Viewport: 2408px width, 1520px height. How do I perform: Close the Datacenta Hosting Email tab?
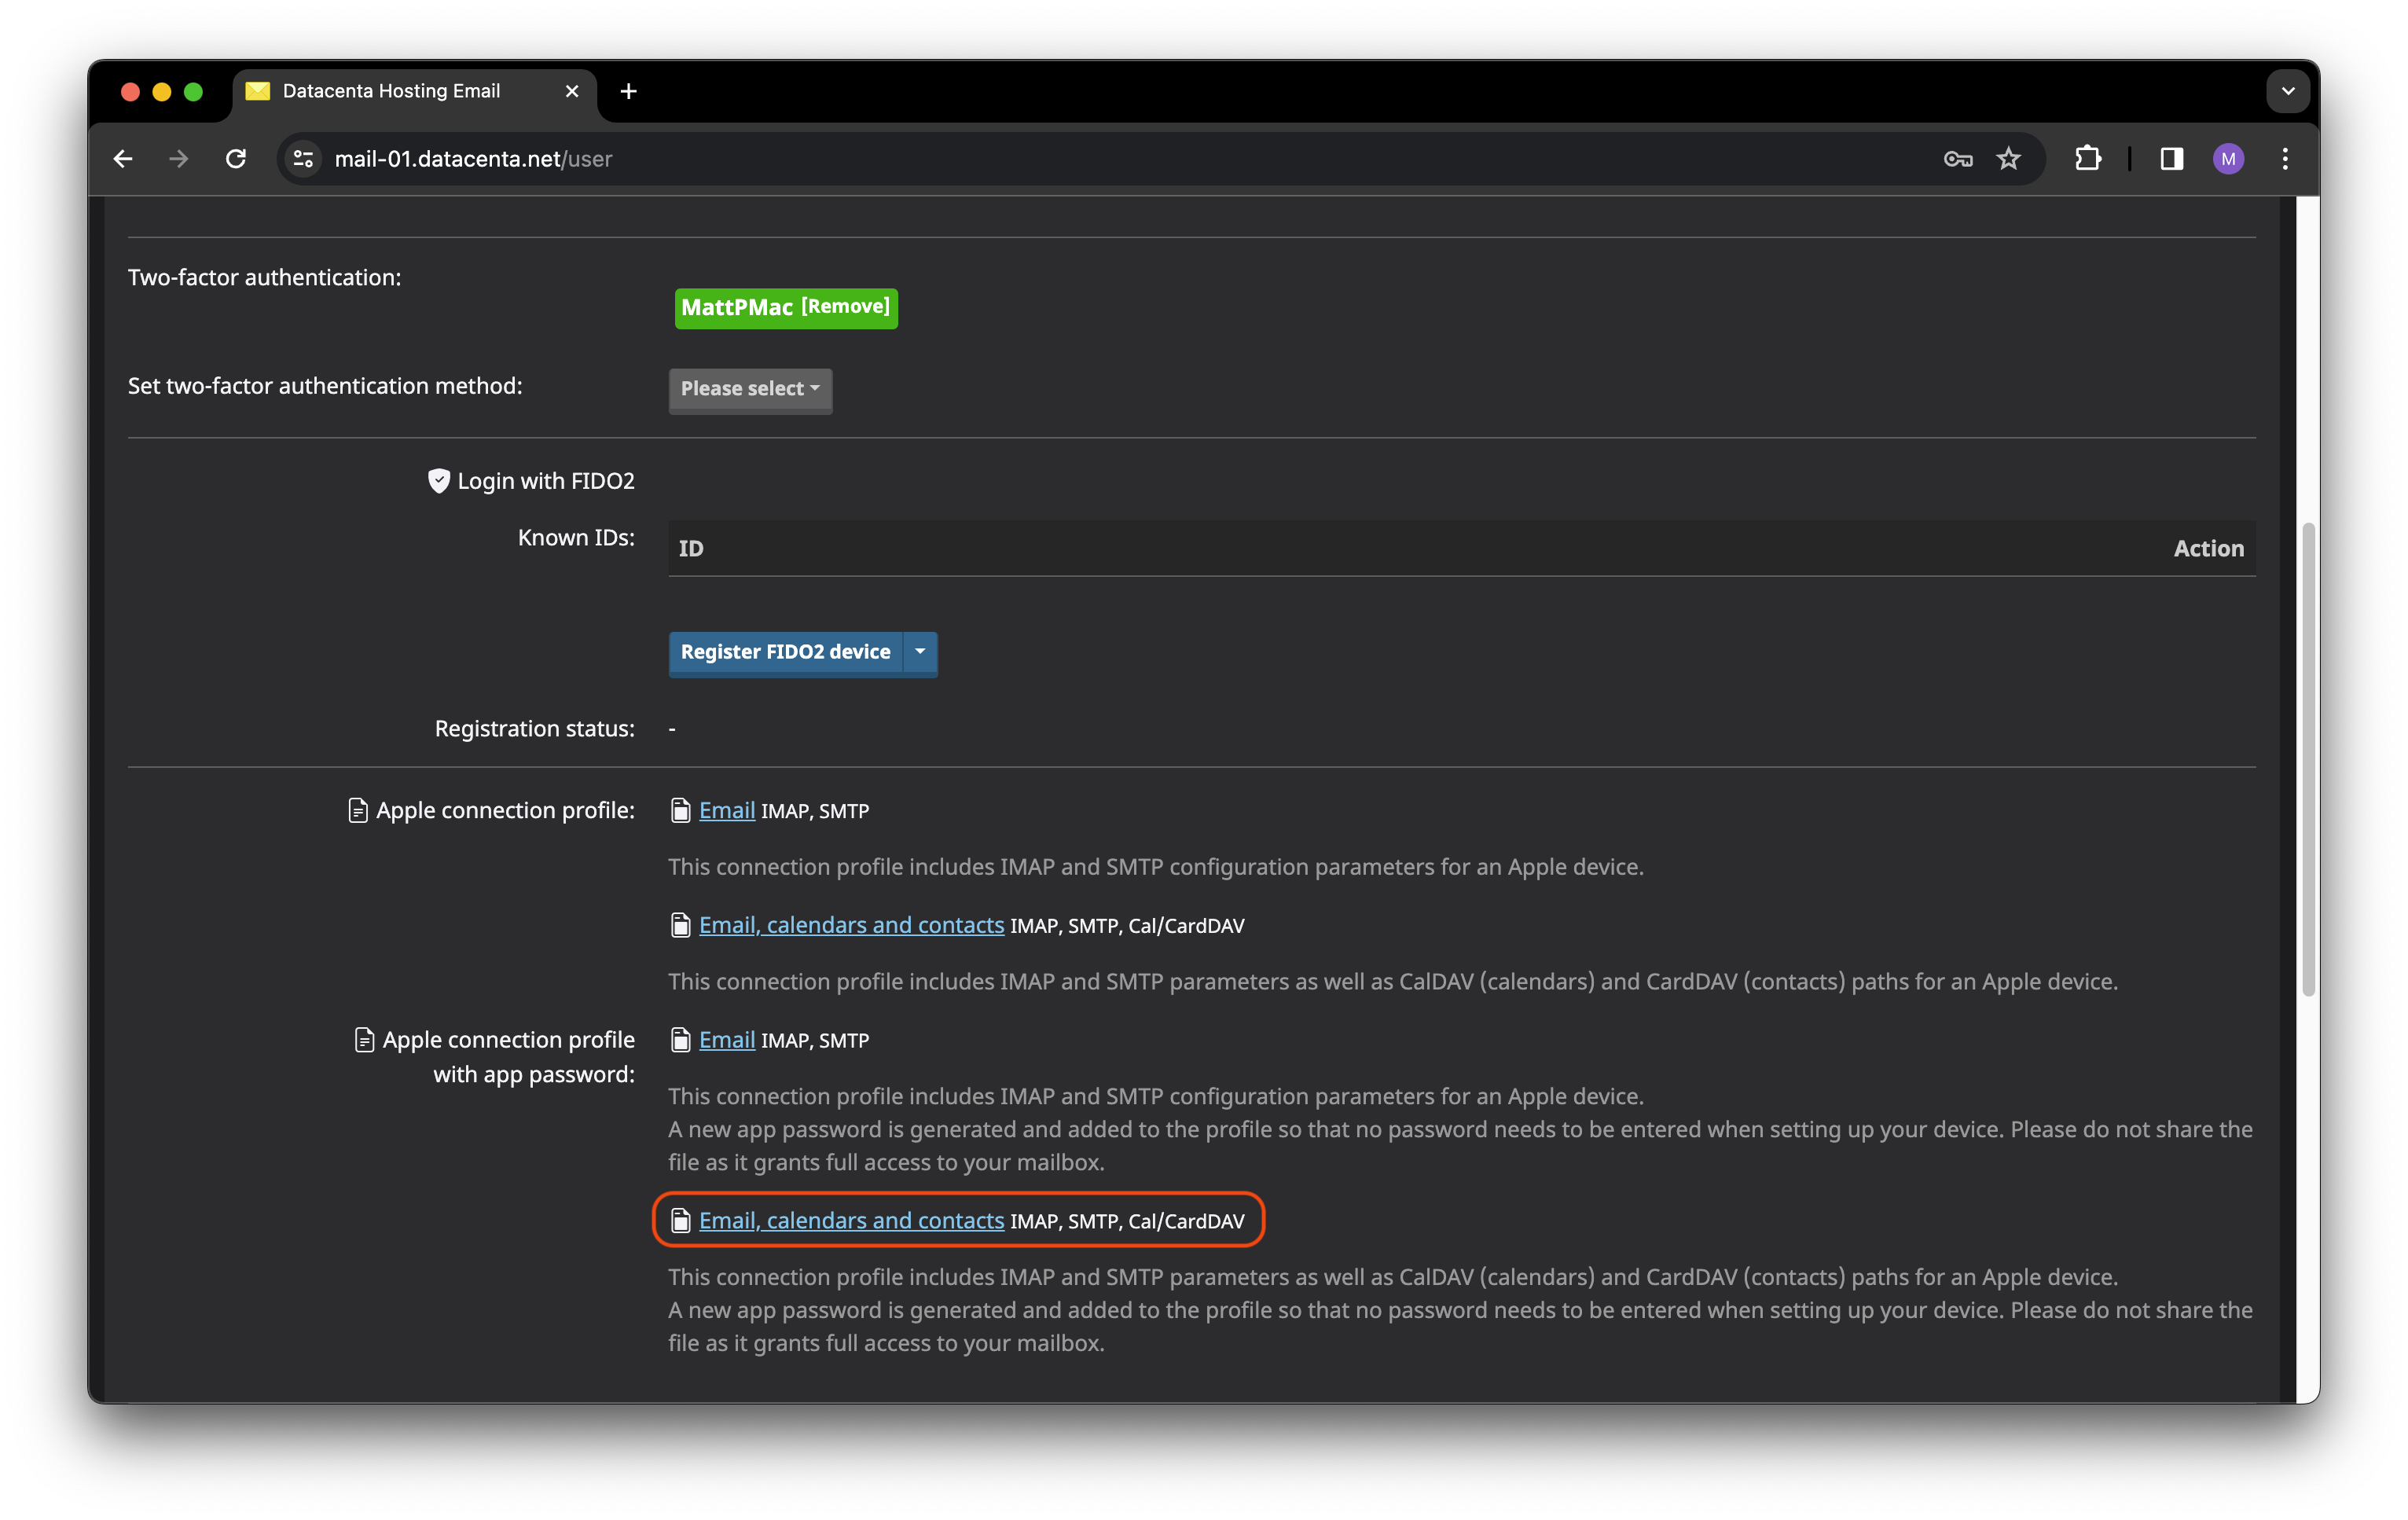(572, 92)
